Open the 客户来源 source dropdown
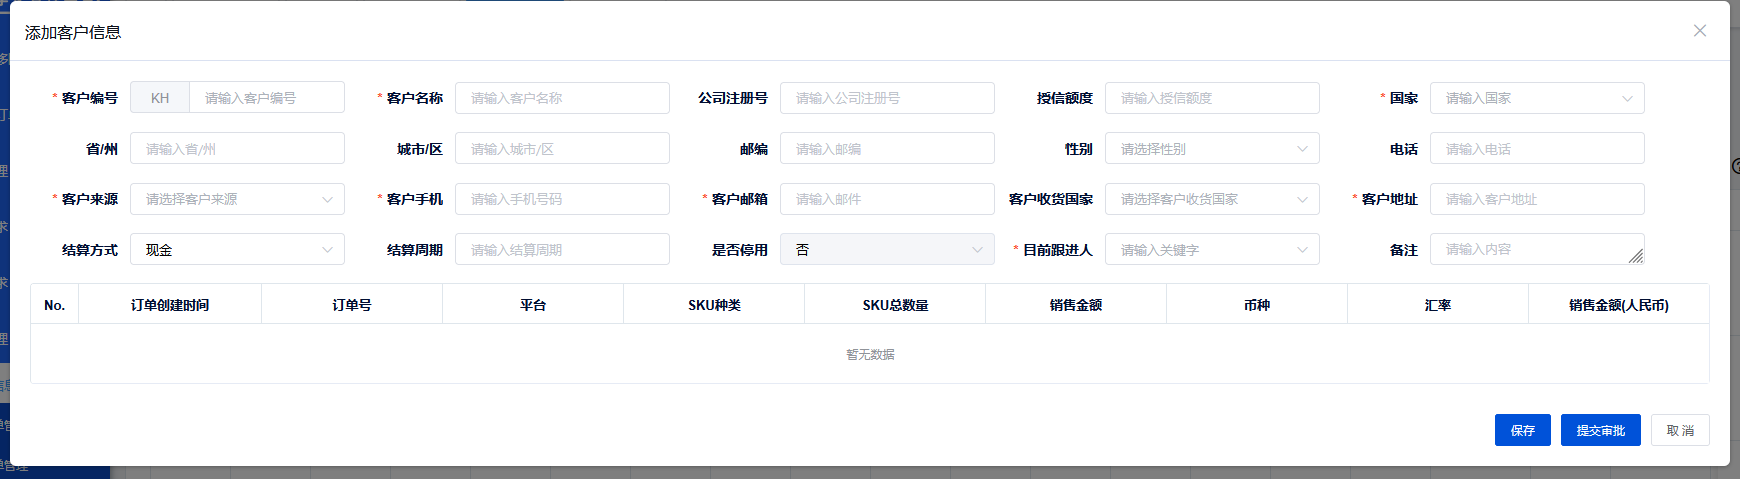1740x479 pixels. coord(237,199)
